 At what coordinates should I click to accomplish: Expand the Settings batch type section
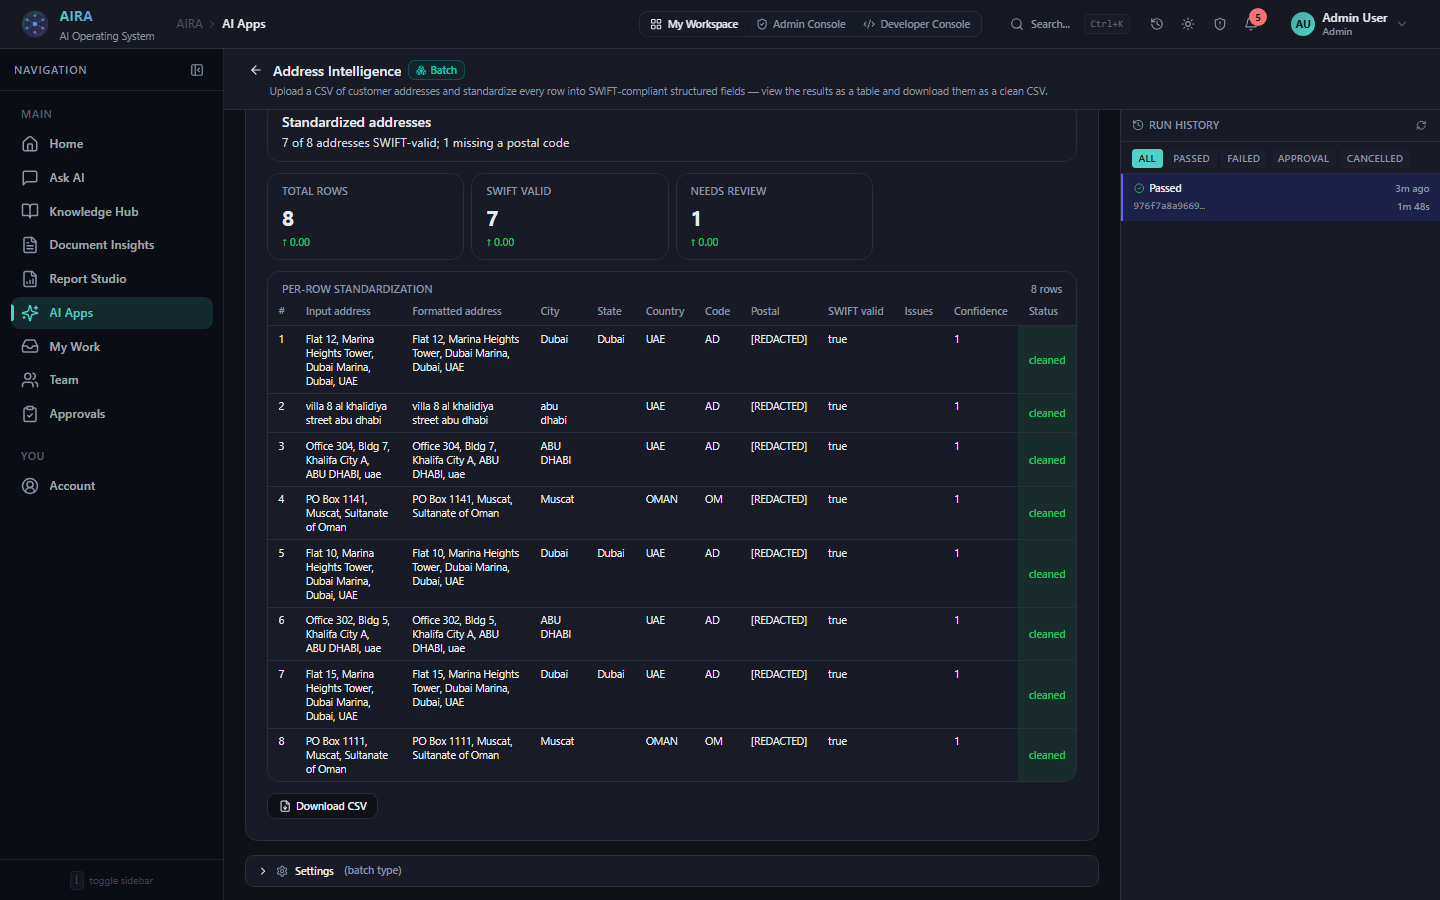coord(672,871)
